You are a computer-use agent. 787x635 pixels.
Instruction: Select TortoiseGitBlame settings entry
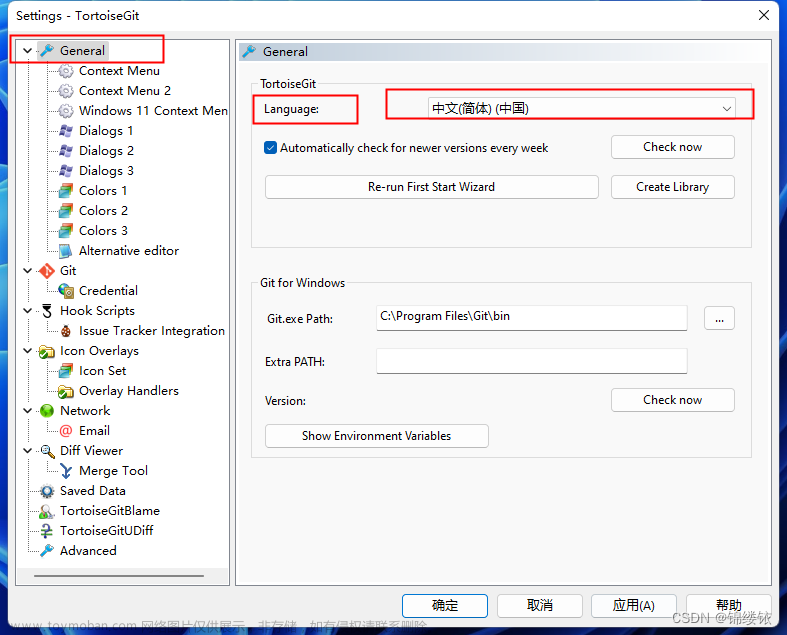click(x=110, y=511)
